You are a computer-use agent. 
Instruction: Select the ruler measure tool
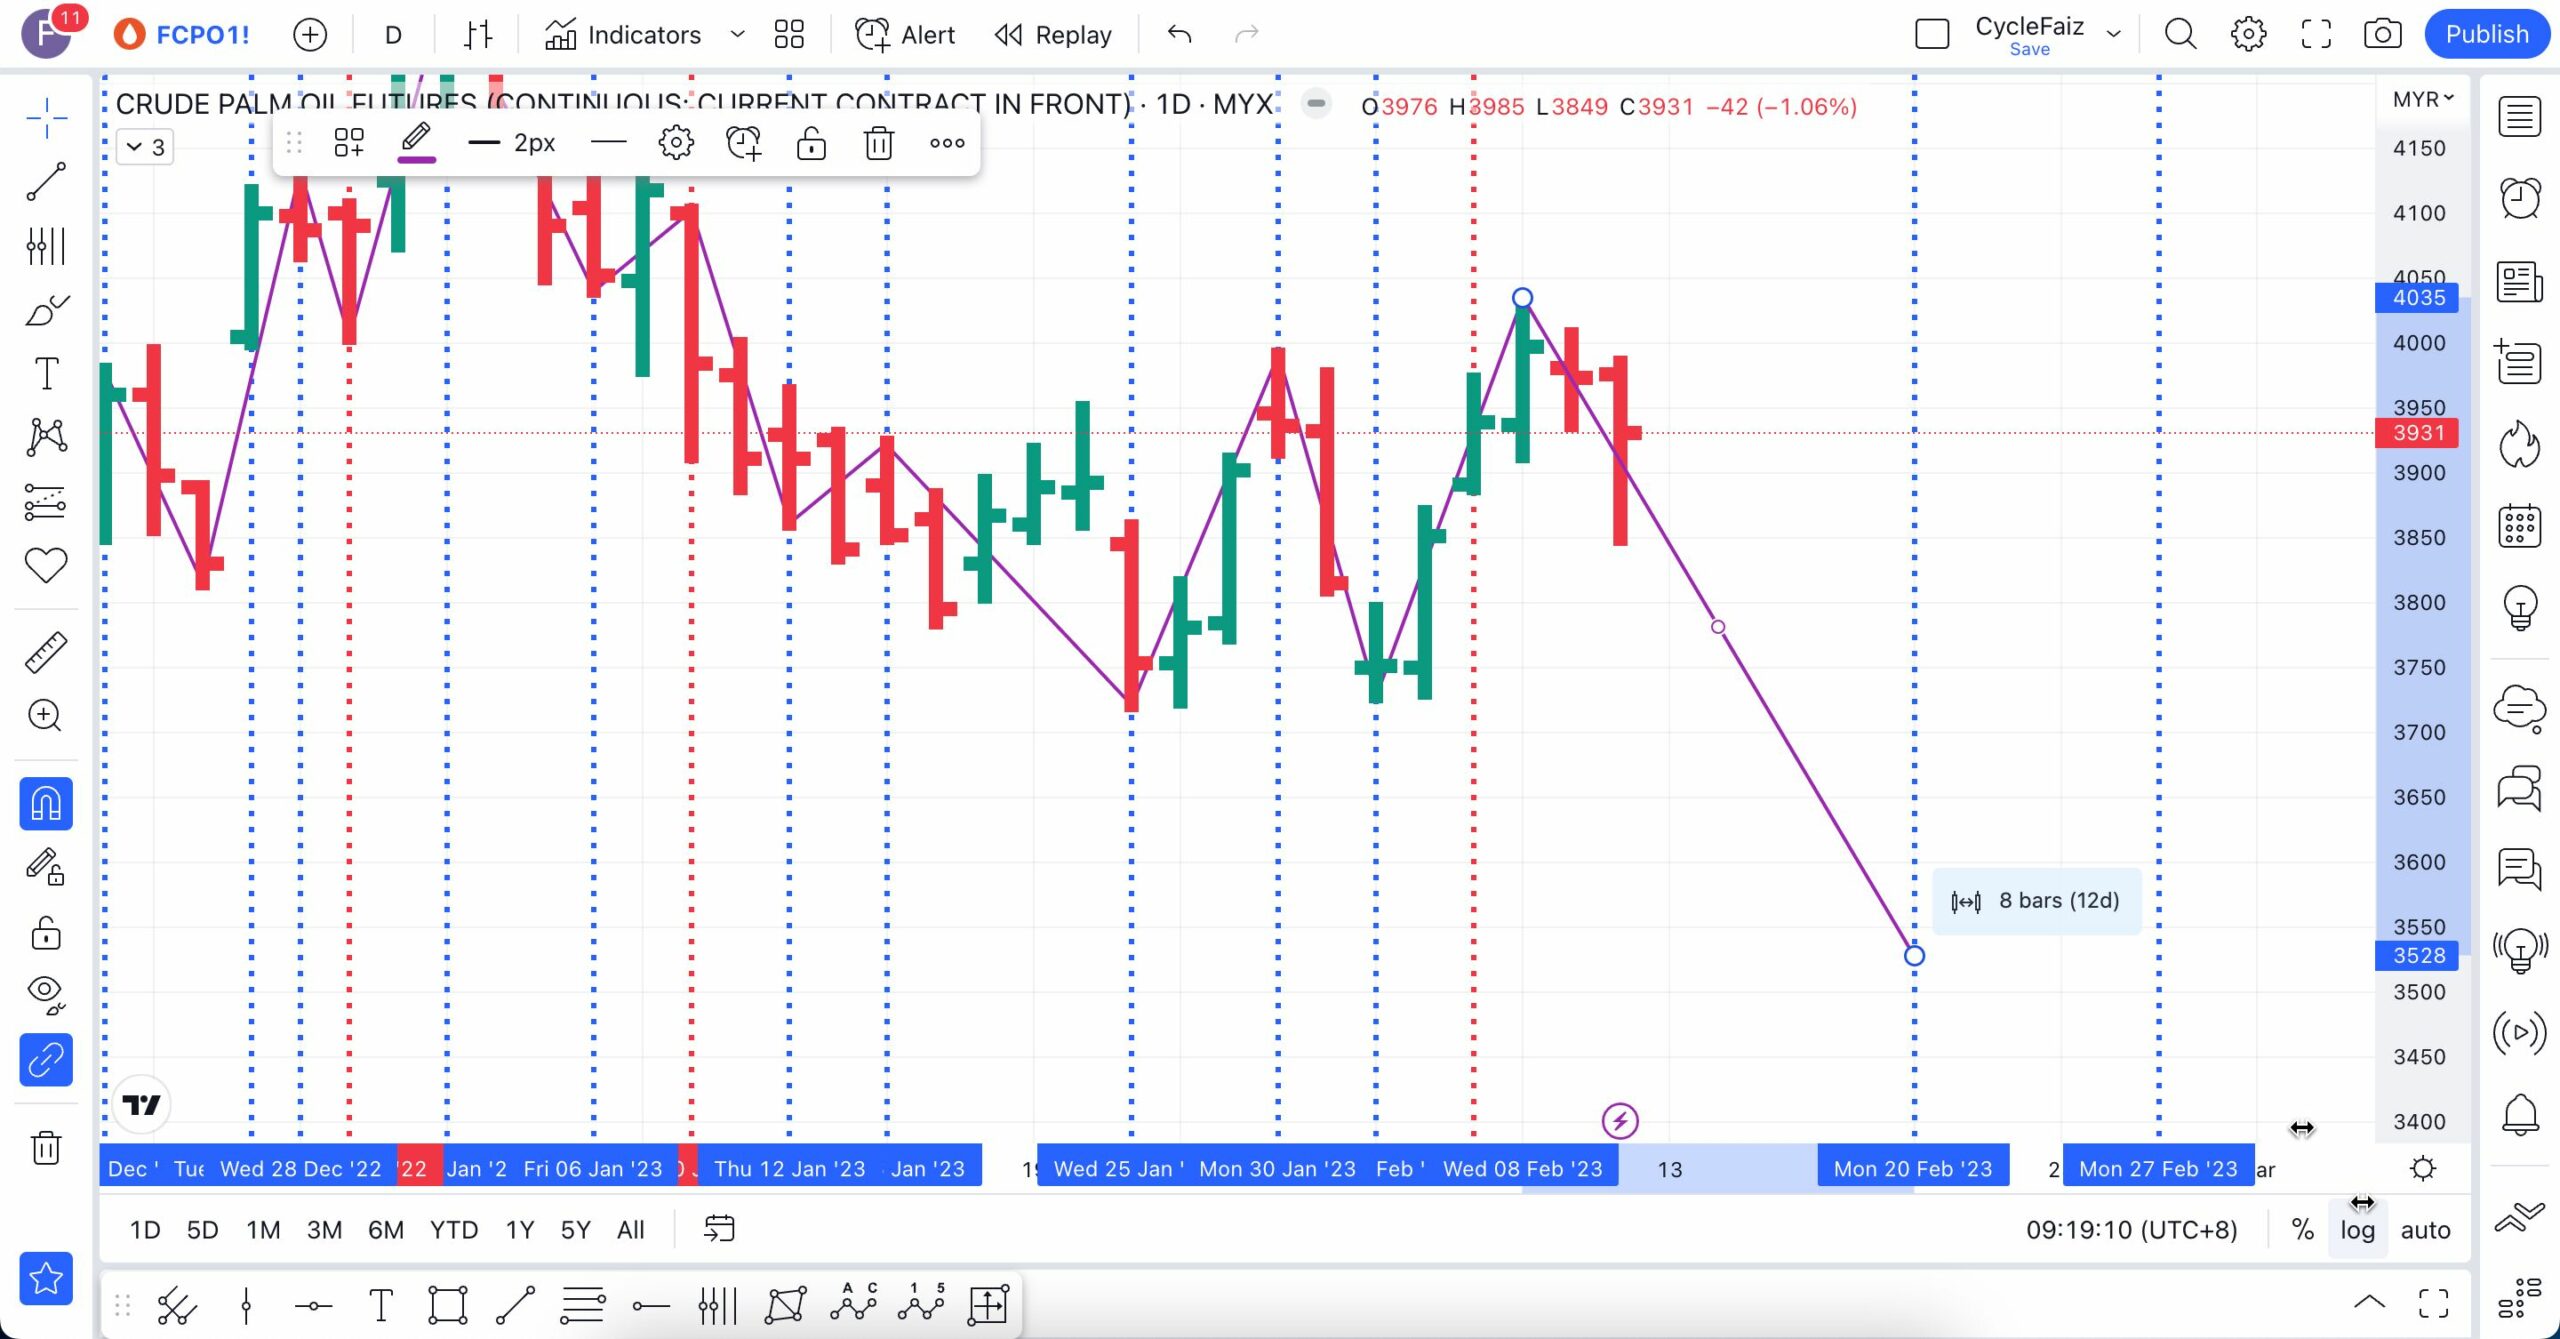click(46, 652)
